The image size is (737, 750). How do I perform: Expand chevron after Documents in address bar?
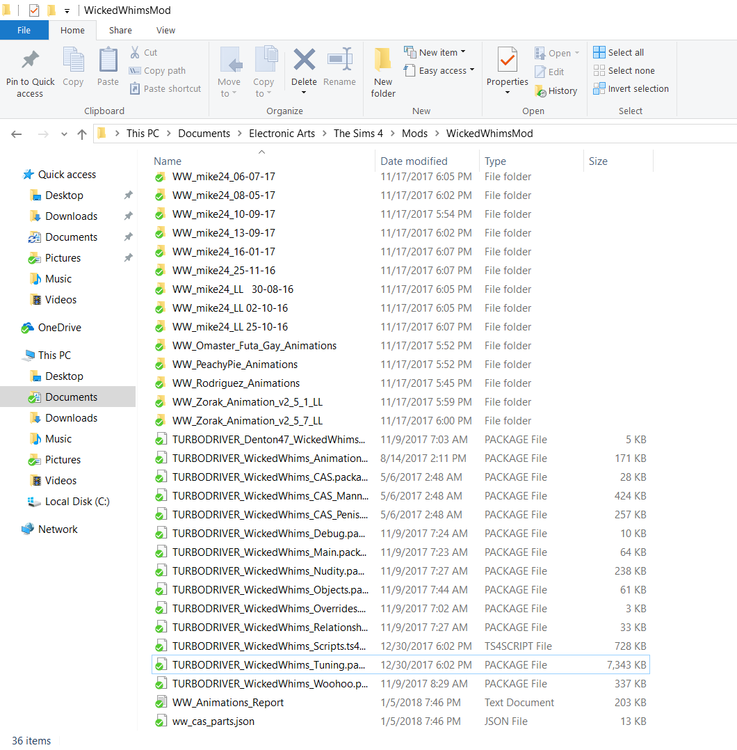coord(239,133)
